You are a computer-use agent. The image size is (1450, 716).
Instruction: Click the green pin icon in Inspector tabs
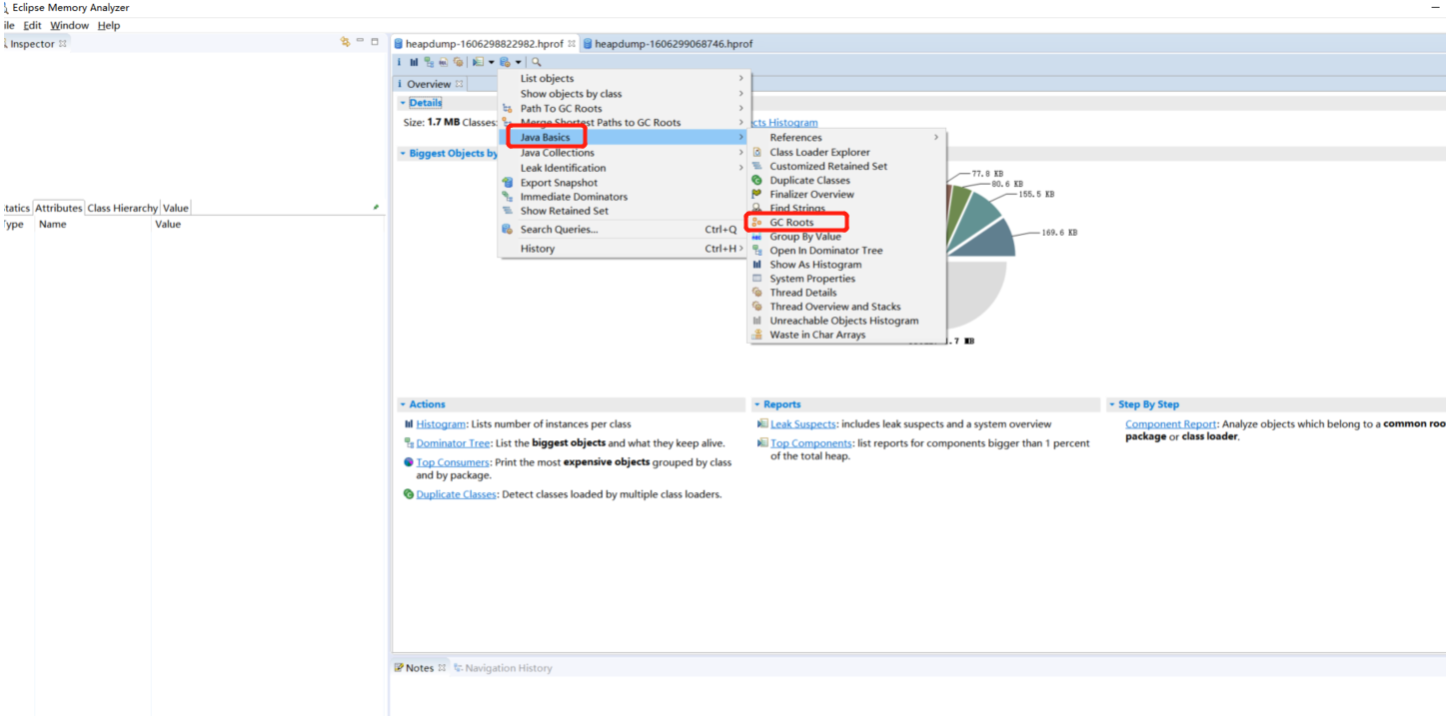coord(376,207)
